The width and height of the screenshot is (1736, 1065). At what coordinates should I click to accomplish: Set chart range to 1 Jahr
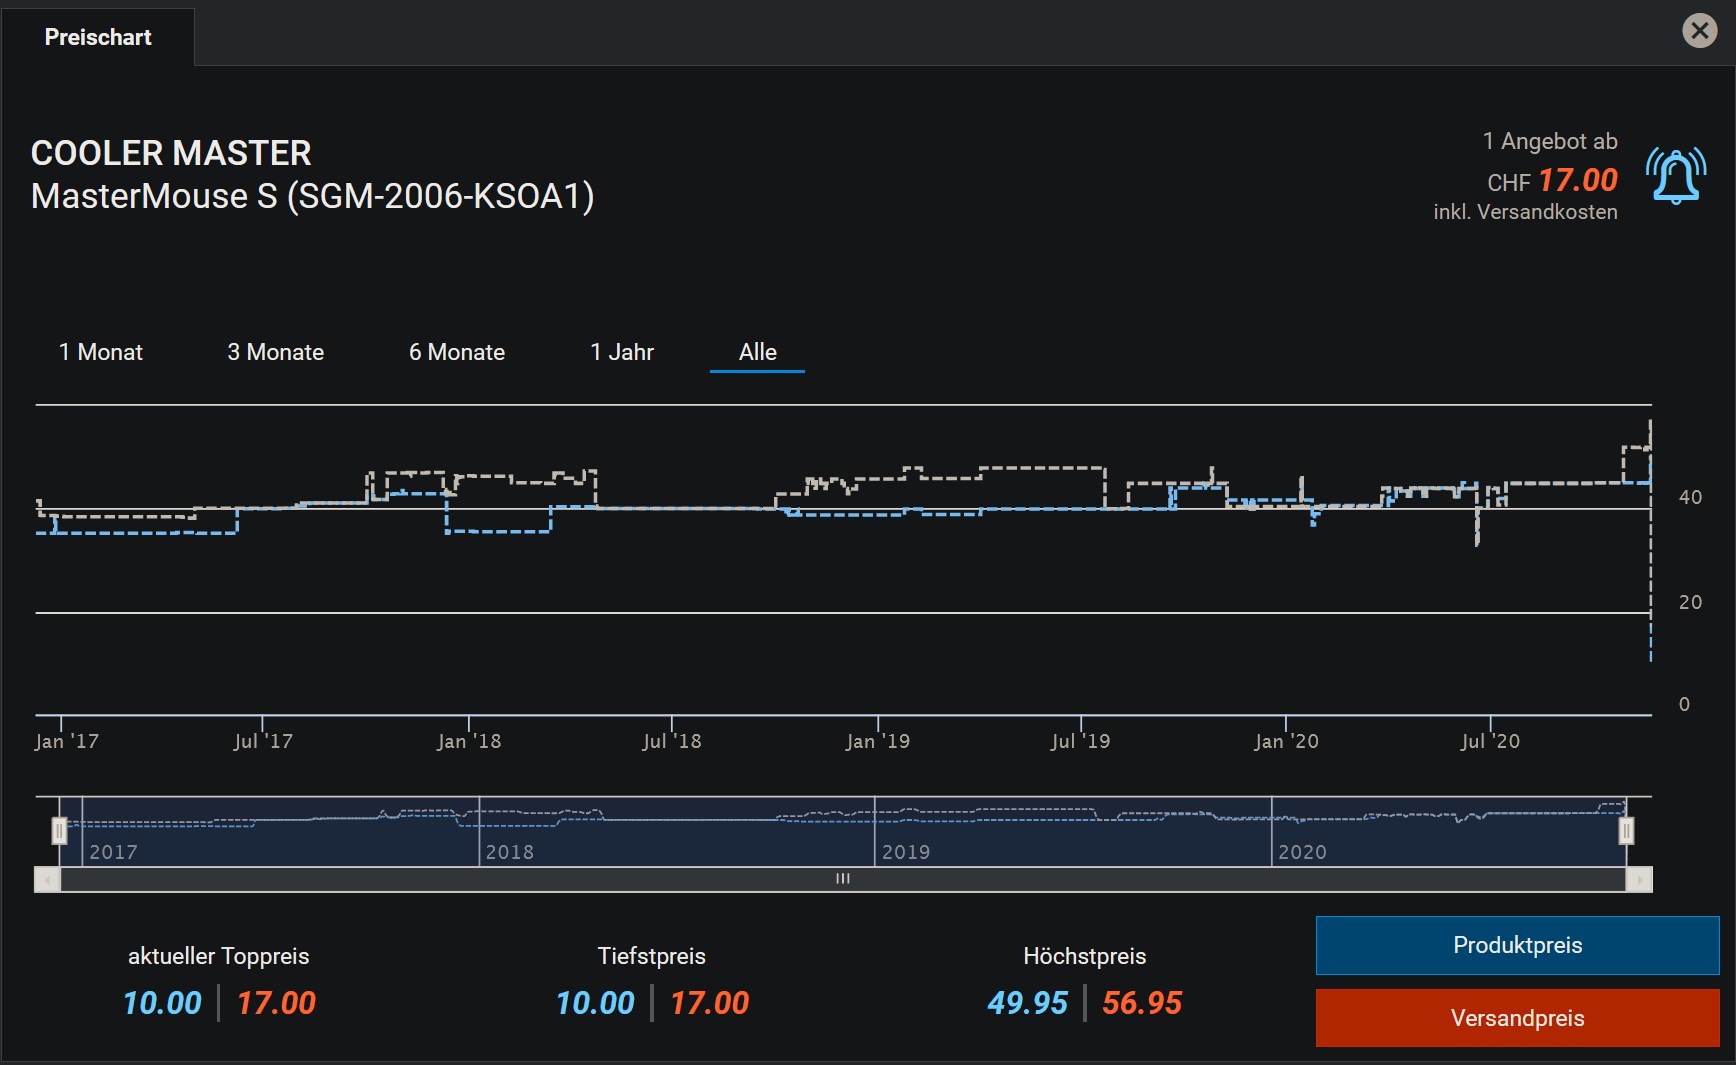[621, 352]
